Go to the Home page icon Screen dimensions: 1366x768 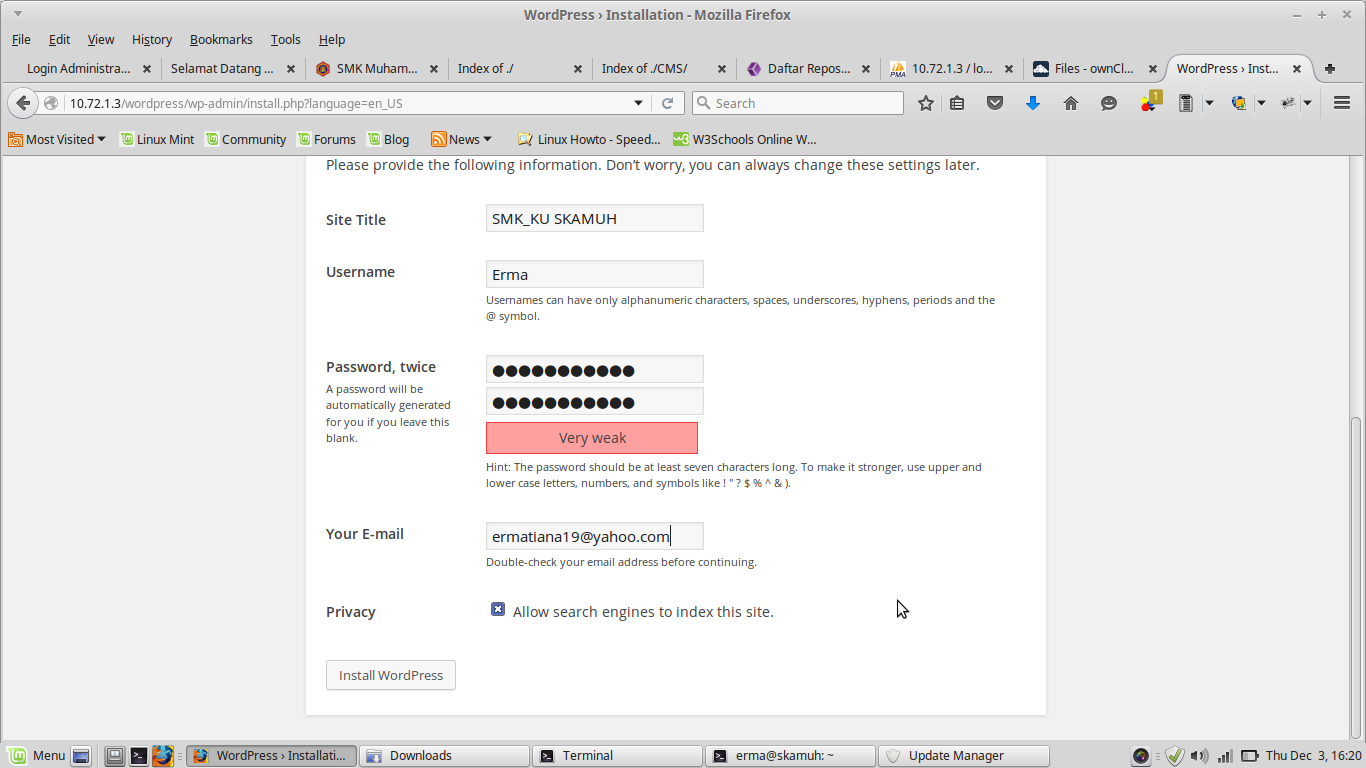(x=1071, y=103)
